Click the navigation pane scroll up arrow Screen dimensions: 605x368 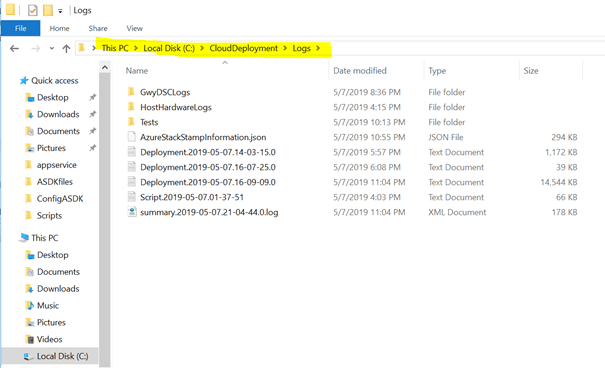(x=105, y=67)
